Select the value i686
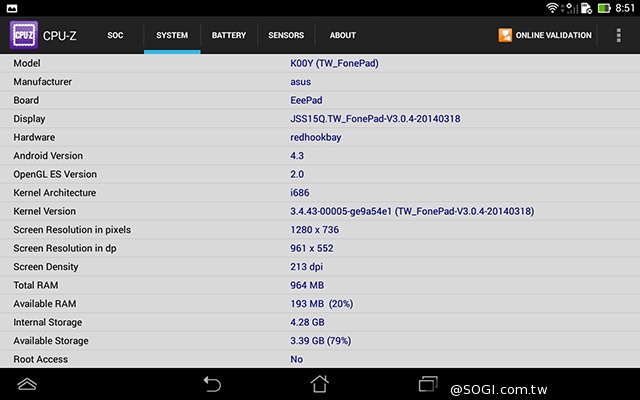The image size is (640, 400). click(x=300, y=193)
